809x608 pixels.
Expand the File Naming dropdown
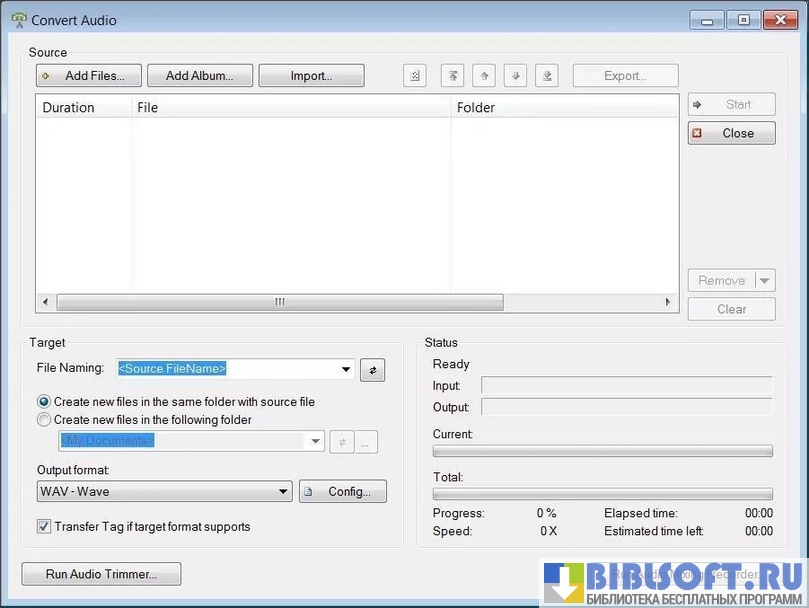[x=346, y=369]
